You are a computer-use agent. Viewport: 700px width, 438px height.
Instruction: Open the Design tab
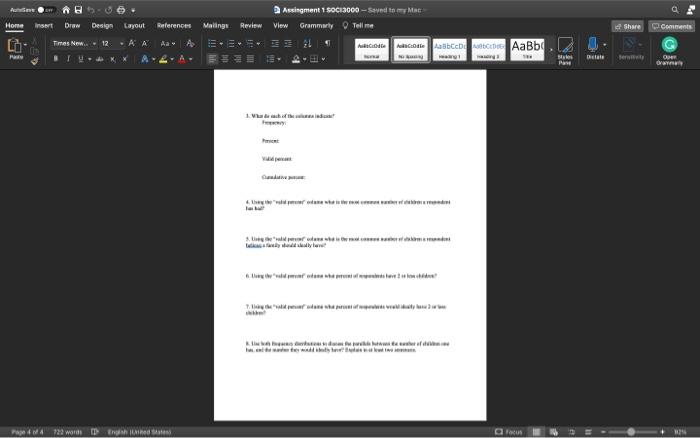pyautogui.click(x=102, y=26)
